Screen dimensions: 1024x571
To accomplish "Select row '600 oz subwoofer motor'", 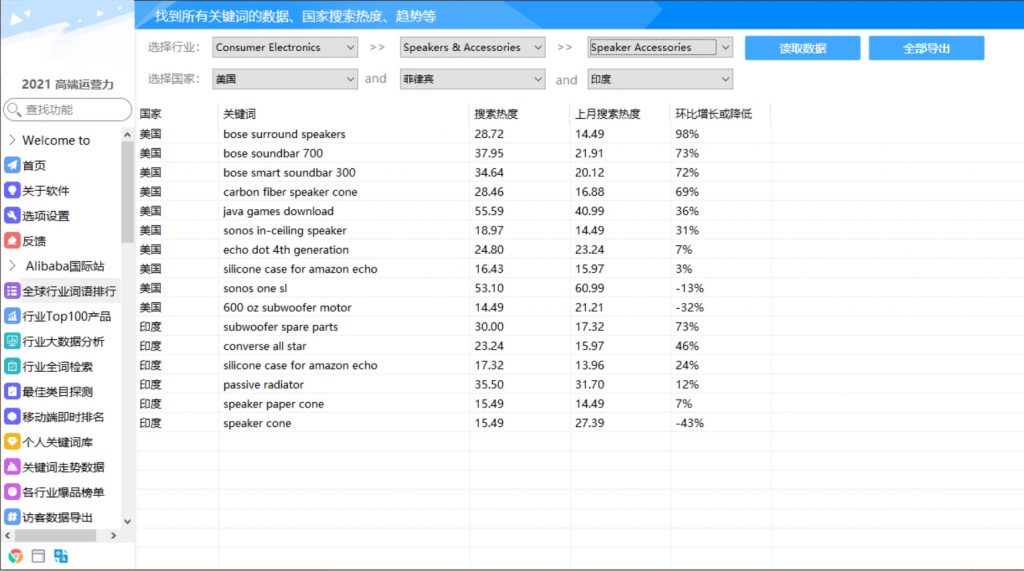I will [454, 307].
